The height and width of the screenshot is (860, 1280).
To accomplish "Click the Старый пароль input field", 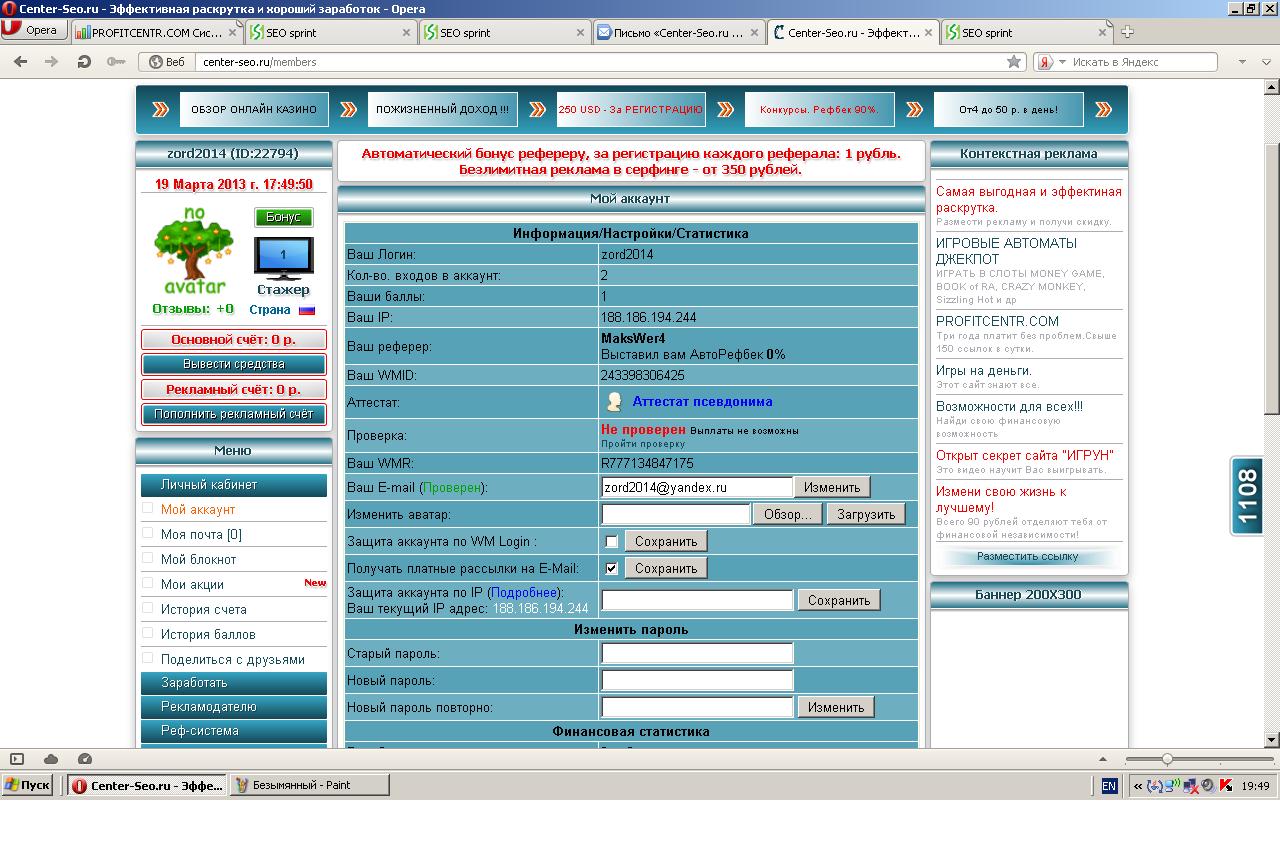I will 697,654.
